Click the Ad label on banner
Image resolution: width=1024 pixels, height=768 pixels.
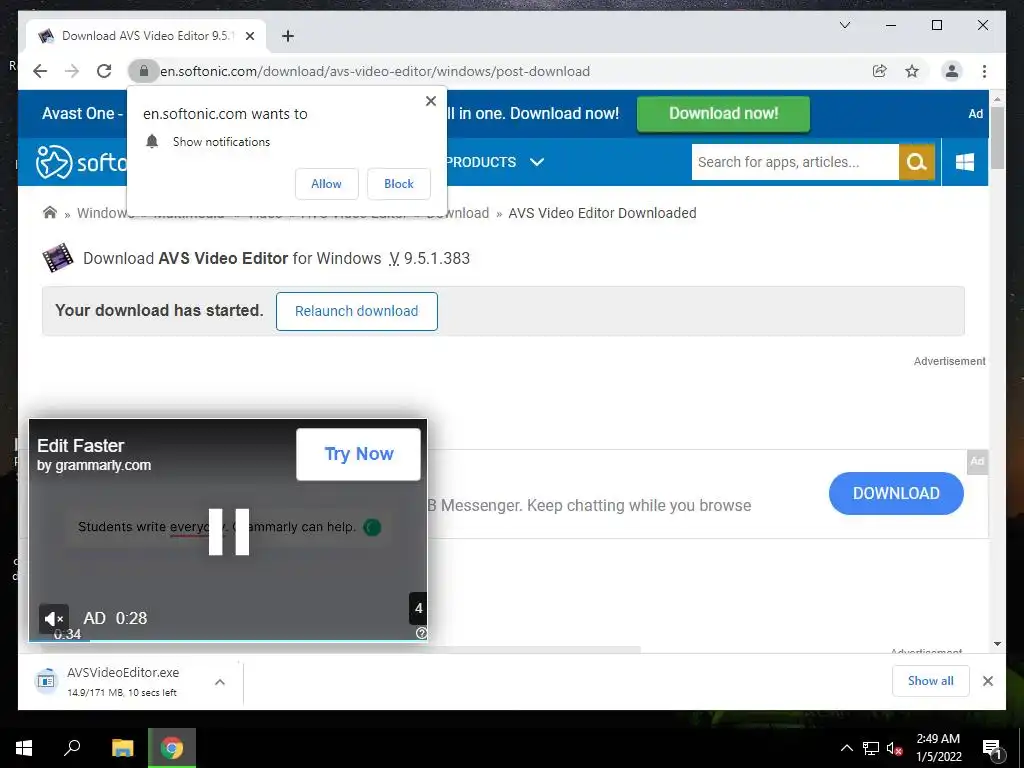coord(975,114)
